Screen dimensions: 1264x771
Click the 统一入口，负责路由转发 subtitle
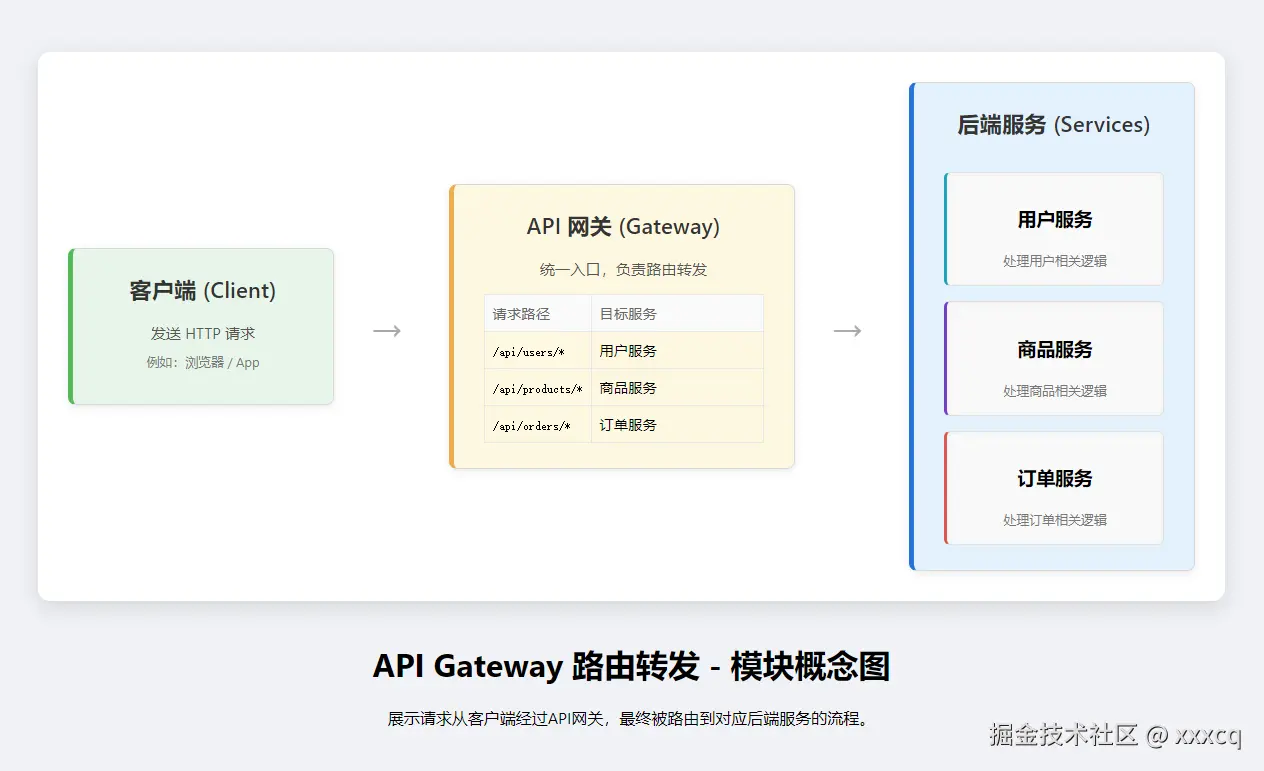point(622,268)
